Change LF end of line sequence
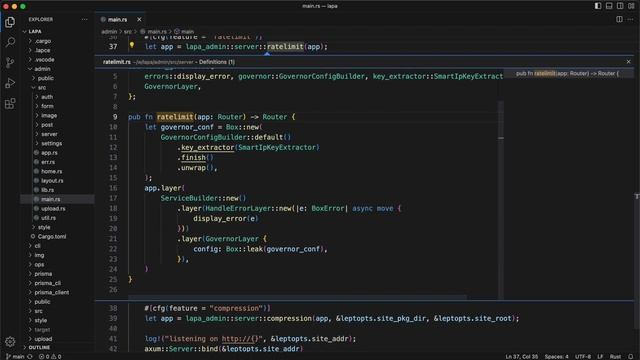This screenshot has width=640, height=360. point(600,356)
